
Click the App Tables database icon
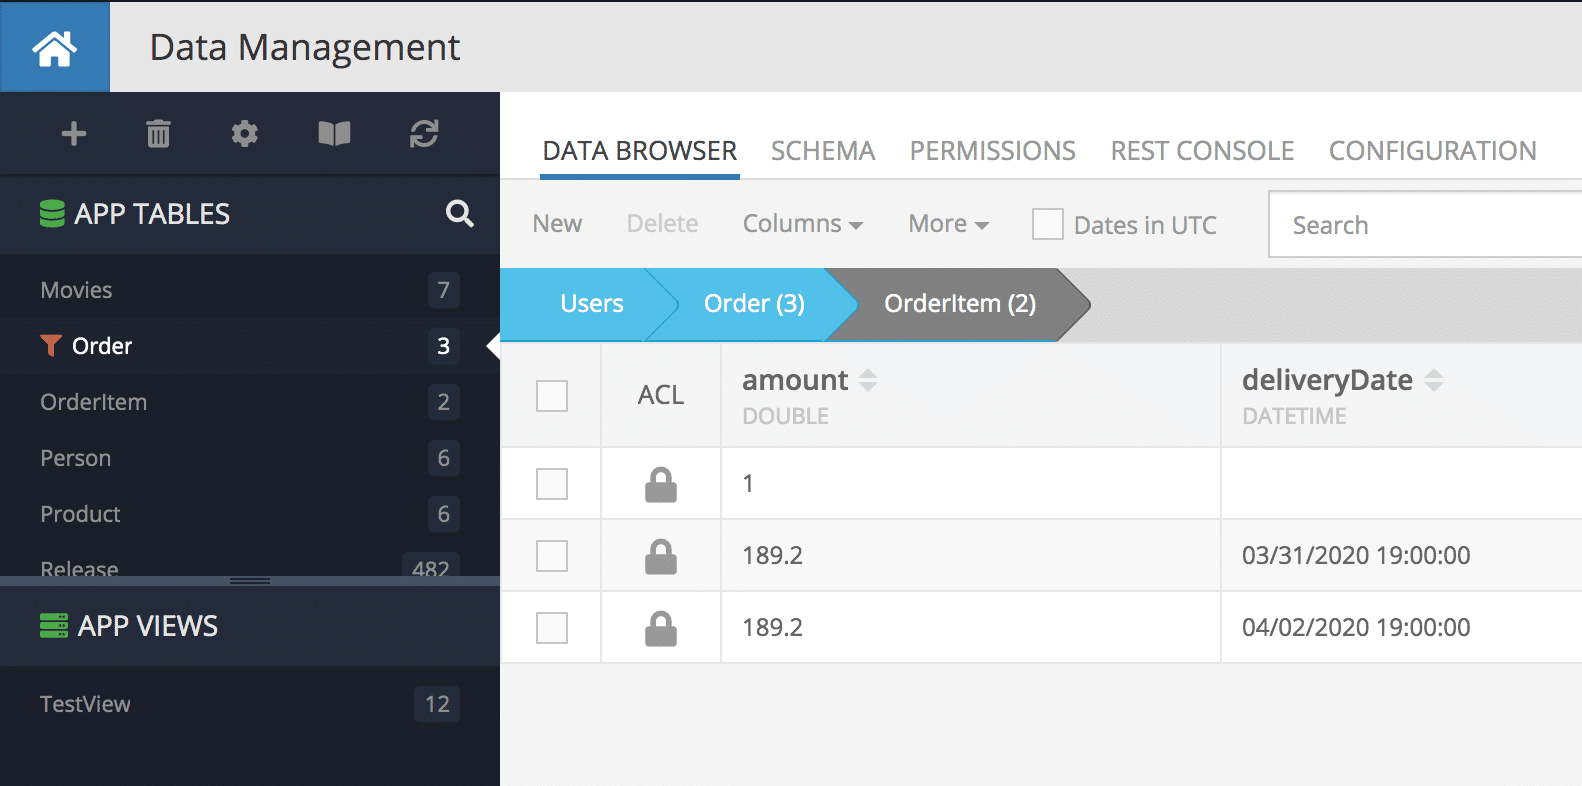pos(52,213)
